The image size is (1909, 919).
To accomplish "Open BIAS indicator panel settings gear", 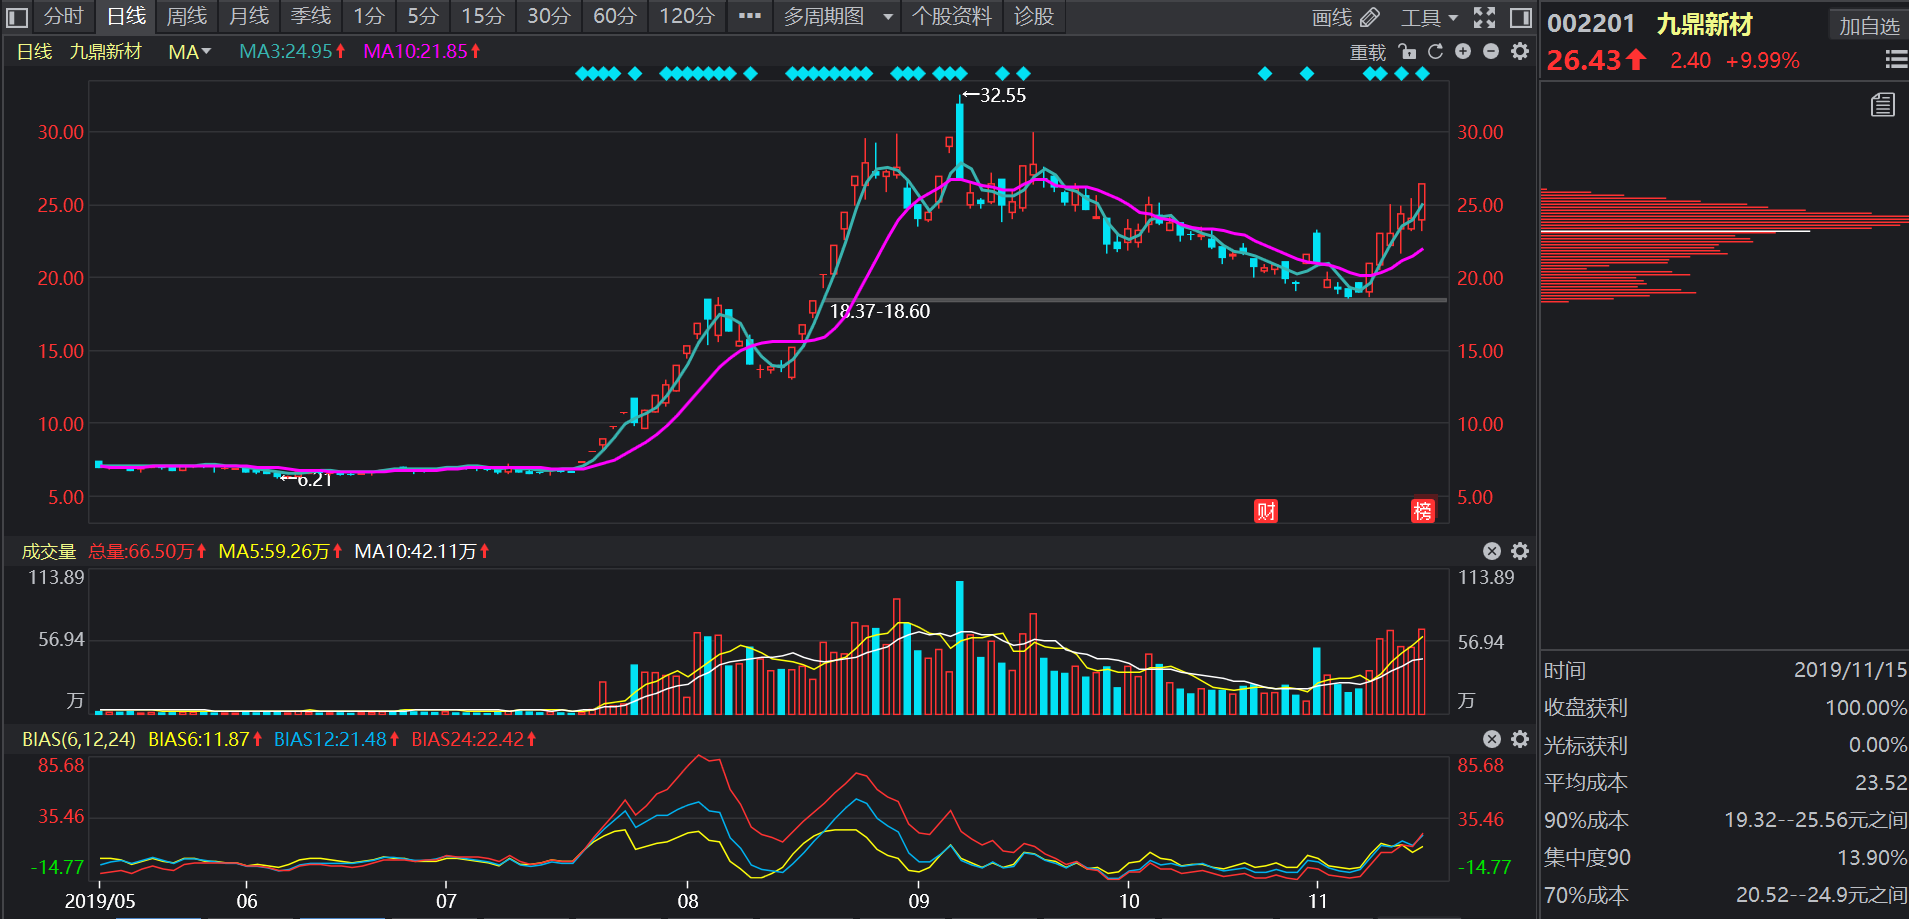I will tap(1520, 739).
